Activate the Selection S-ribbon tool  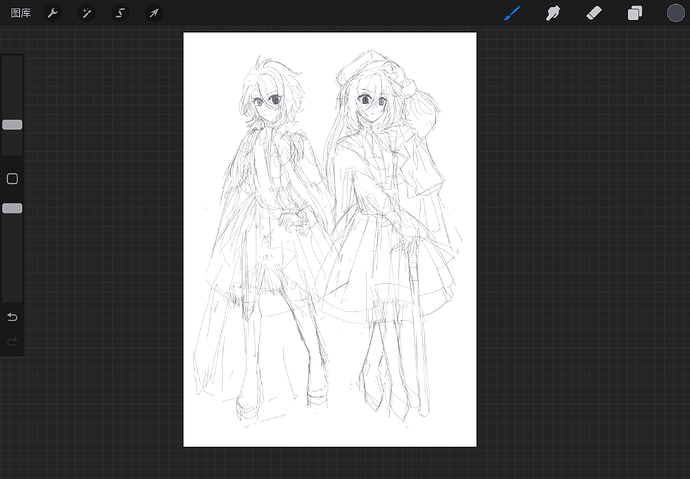(x=120, y=13)
